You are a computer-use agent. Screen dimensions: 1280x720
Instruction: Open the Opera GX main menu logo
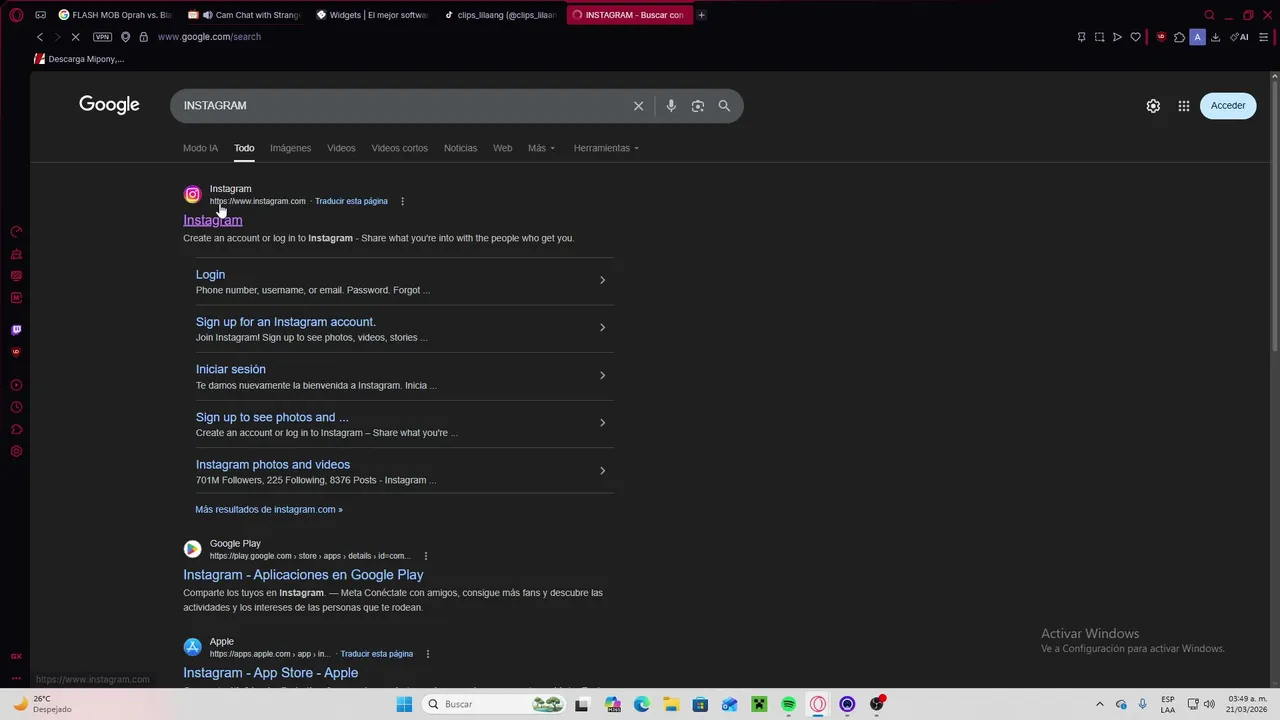[17, 15]
